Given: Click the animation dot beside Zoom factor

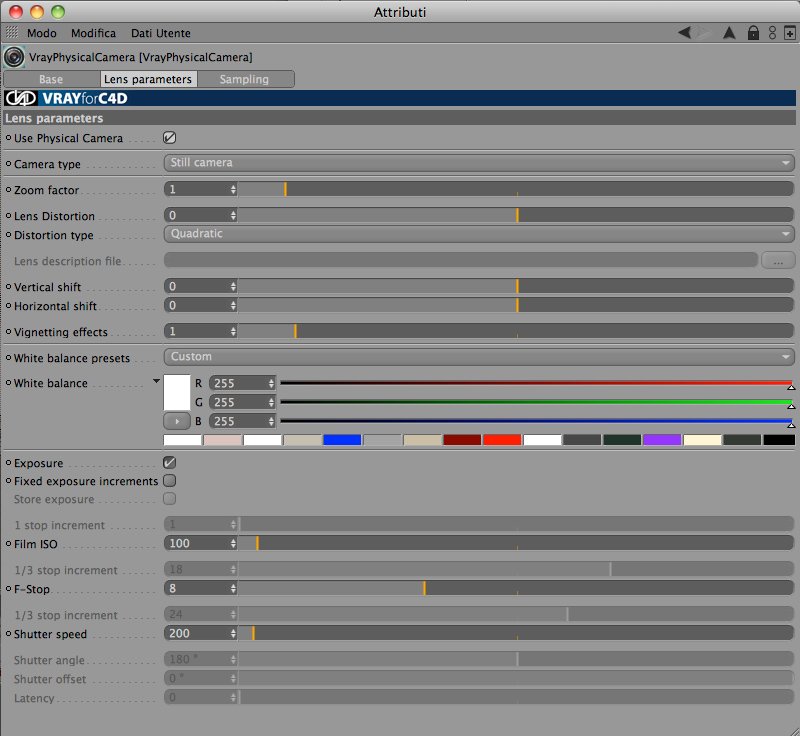Looking at the screenshot, I should [8, 189].
